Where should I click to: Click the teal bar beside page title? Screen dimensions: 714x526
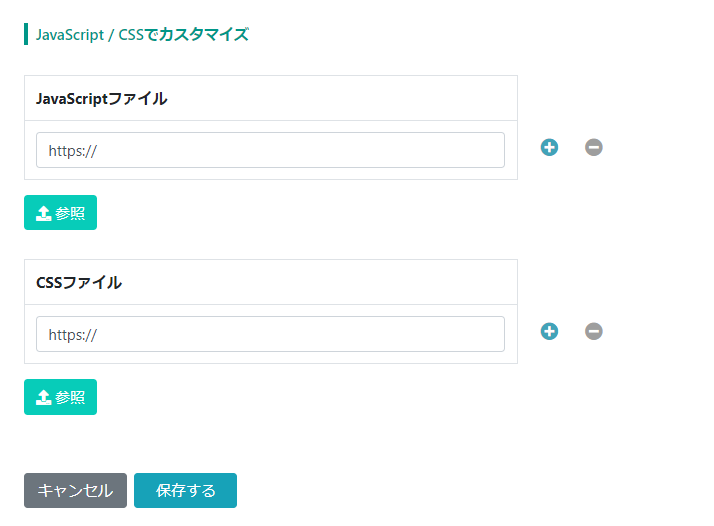point(26,34)
